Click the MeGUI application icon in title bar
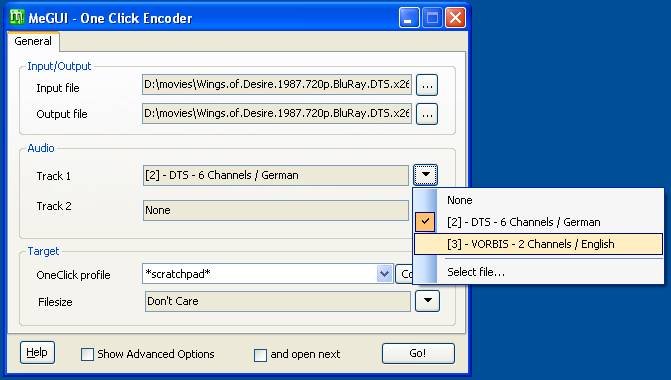This screenshot has width=671, height=380. coord(17,18)
